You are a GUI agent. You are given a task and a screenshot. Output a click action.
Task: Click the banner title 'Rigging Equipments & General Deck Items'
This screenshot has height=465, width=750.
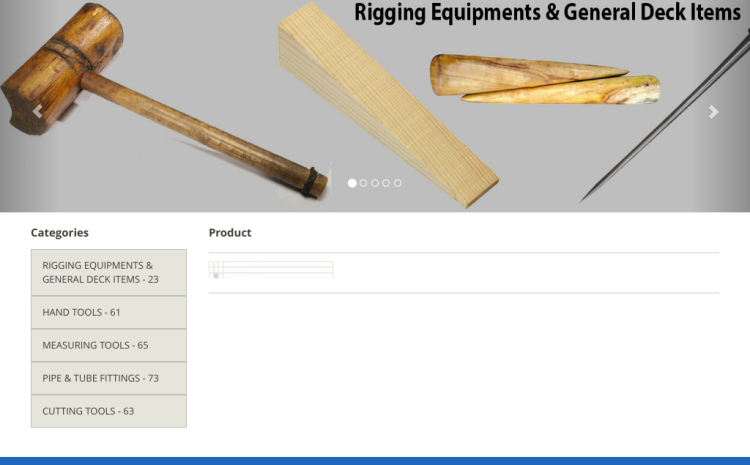tap(547, 13)
